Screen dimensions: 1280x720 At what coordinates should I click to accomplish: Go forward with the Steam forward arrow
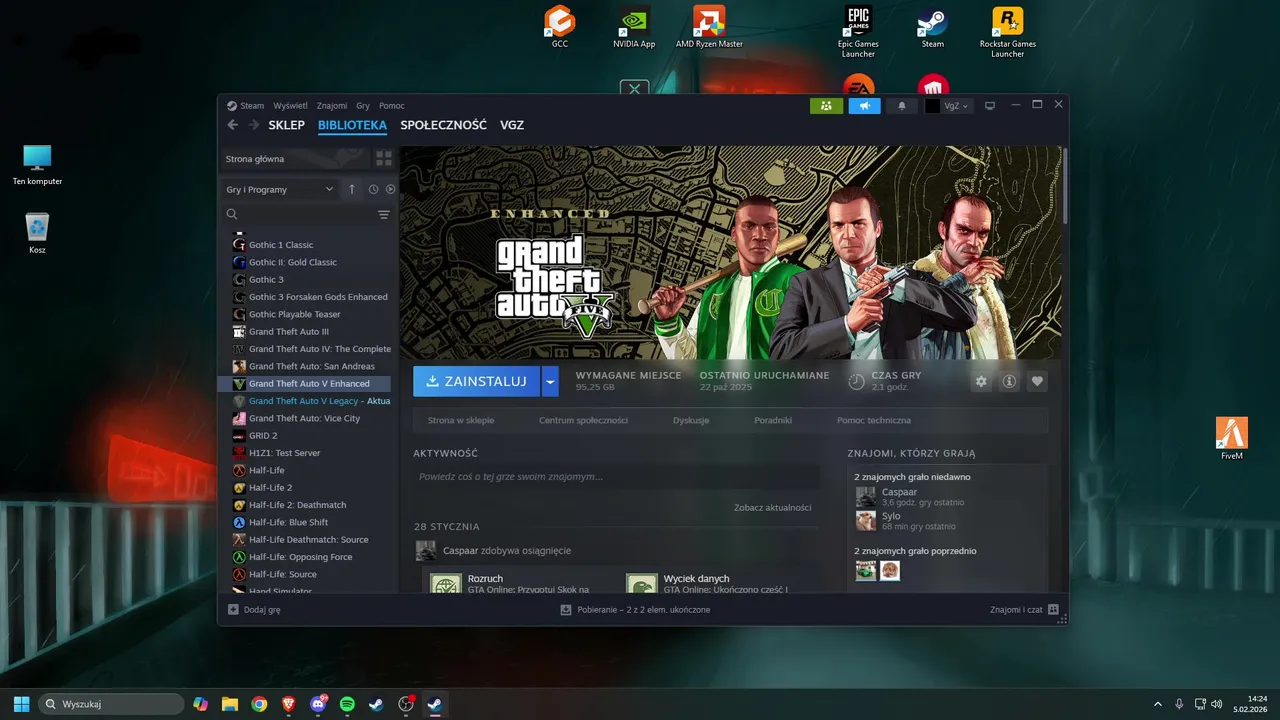coord(254,125)
